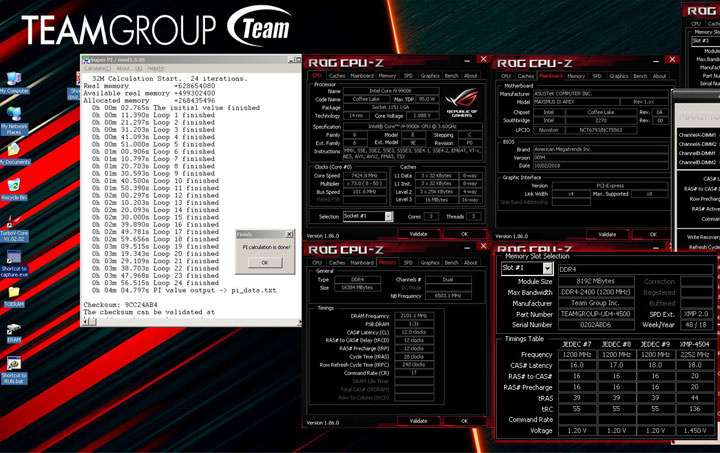
Task: Open SPD tab in CPU-Z Memory window
Action: pyautogui.click(x=408, y=263)
